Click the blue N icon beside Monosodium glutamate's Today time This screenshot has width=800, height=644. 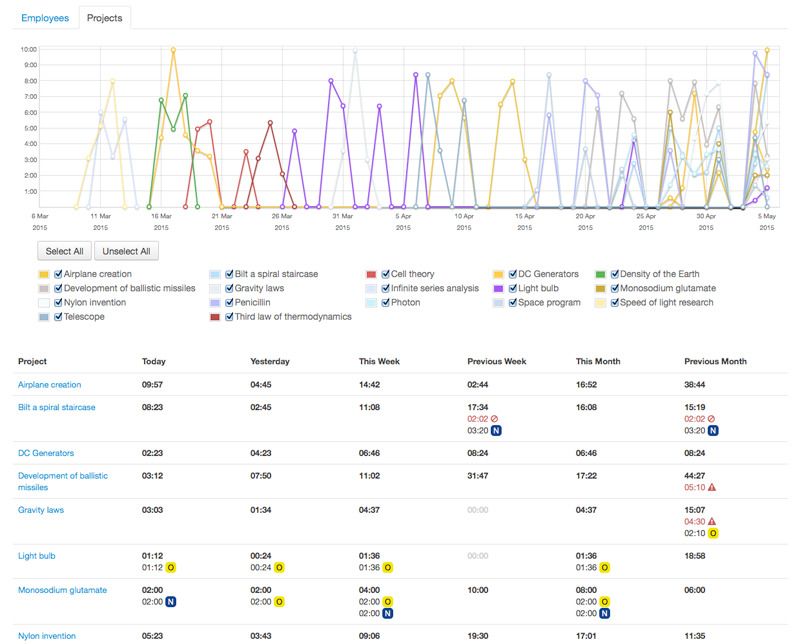(170, 600)
